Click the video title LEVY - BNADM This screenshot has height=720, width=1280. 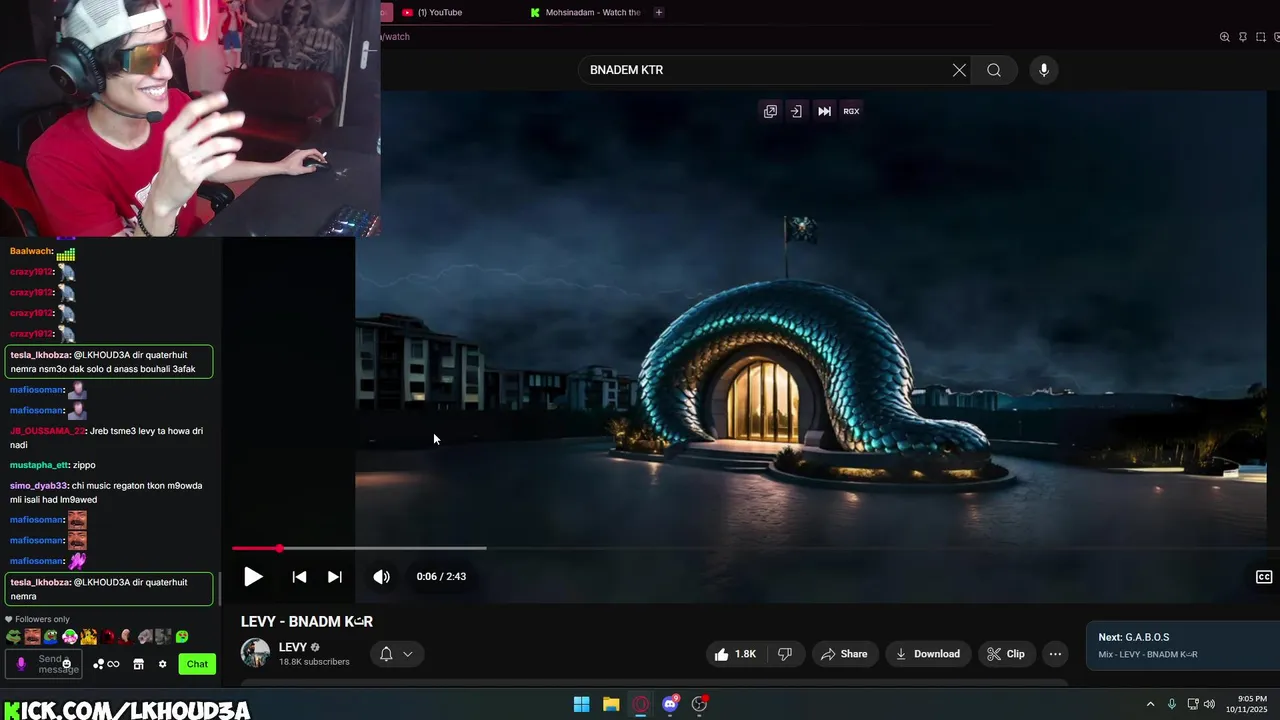click(307, 621)
